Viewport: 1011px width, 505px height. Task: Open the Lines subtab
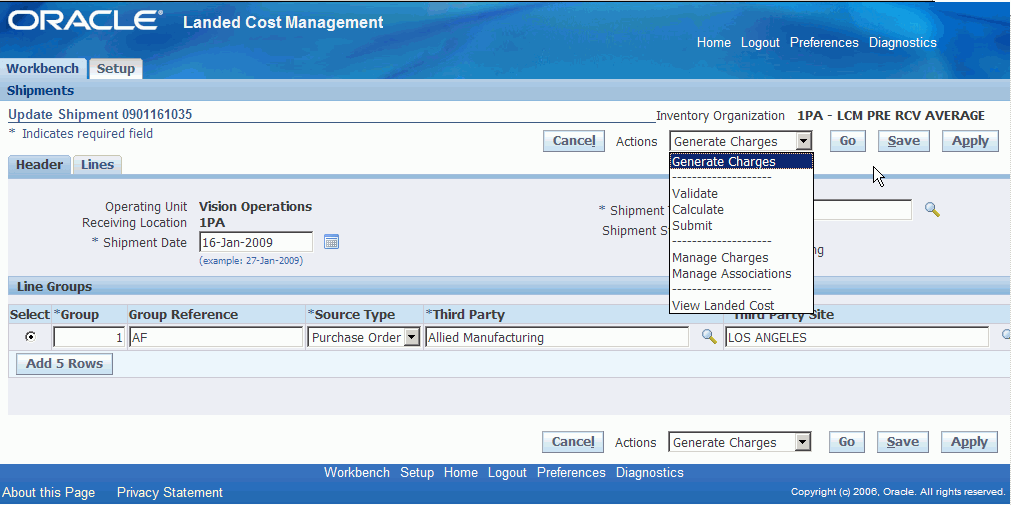97,164
